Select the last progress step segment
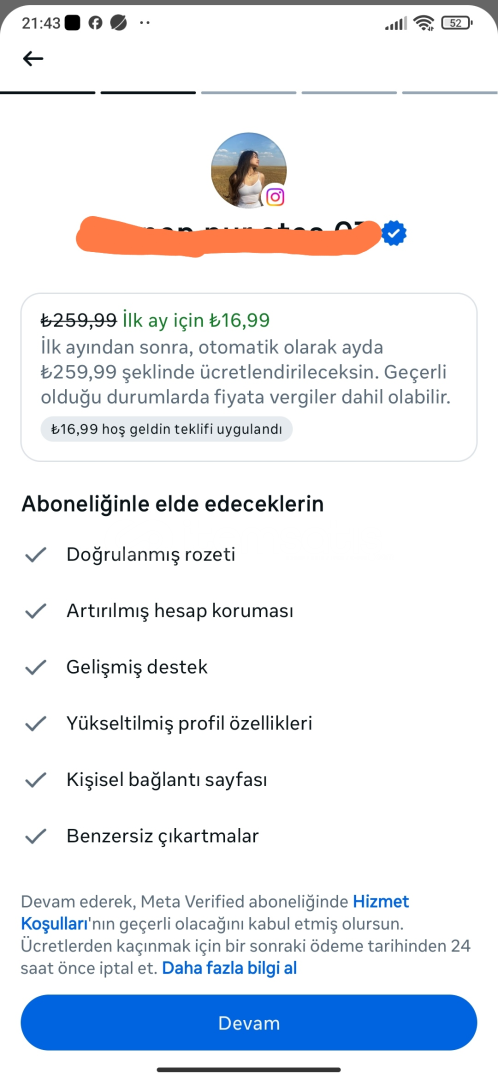This screenshot has width=498, height=1080. pos(450,92)
